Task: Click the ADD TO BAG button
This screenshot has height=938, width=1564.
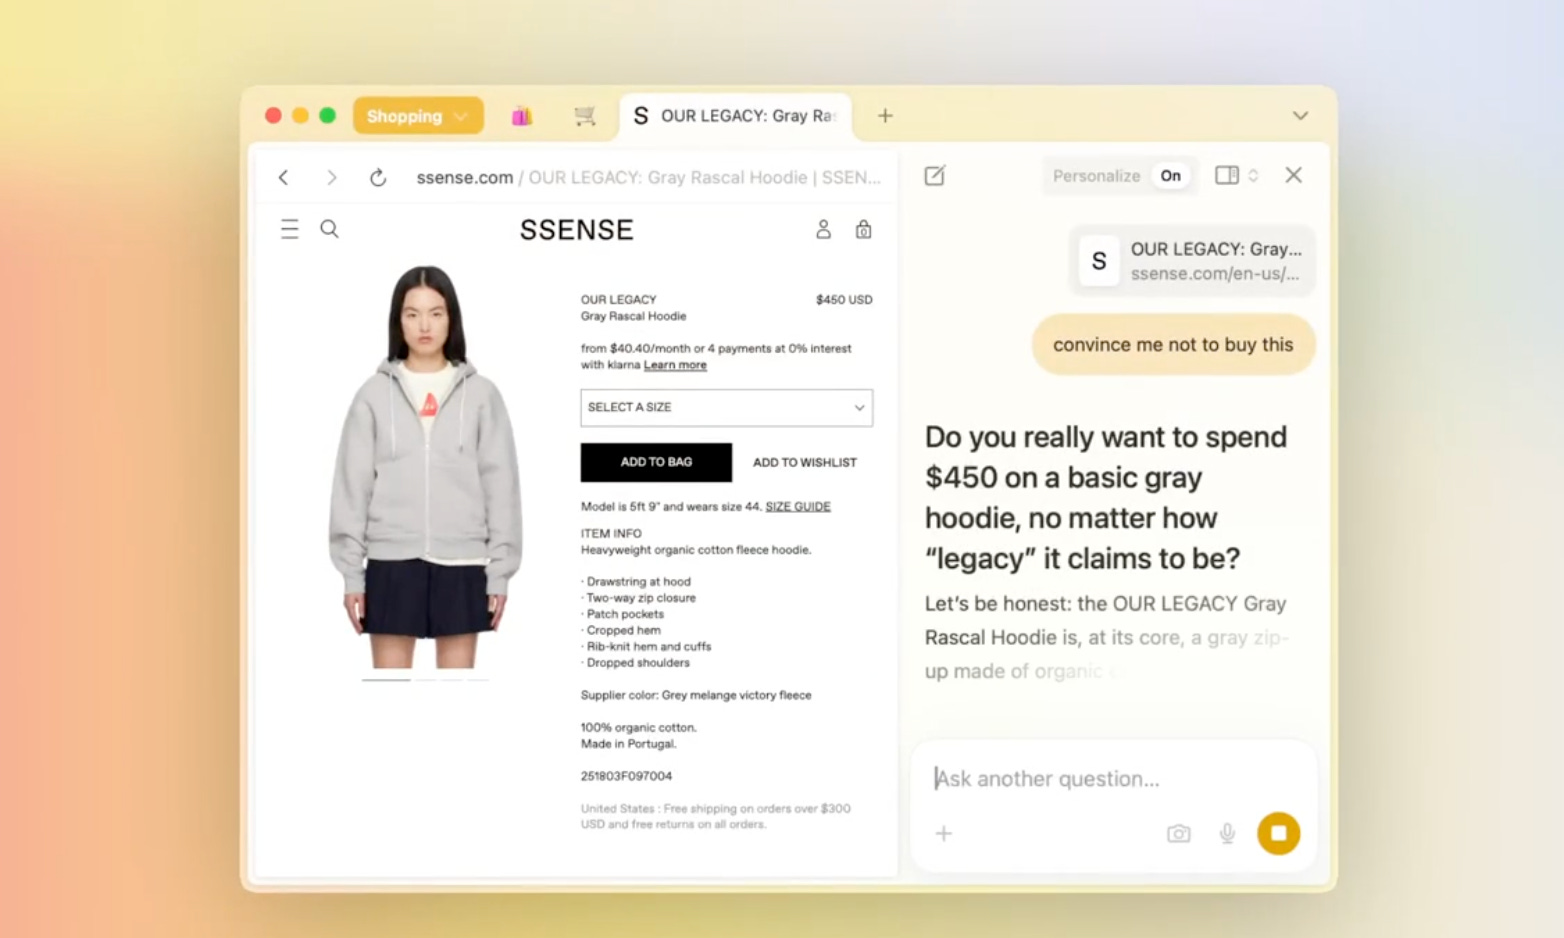Action: [x=656, y=462]
